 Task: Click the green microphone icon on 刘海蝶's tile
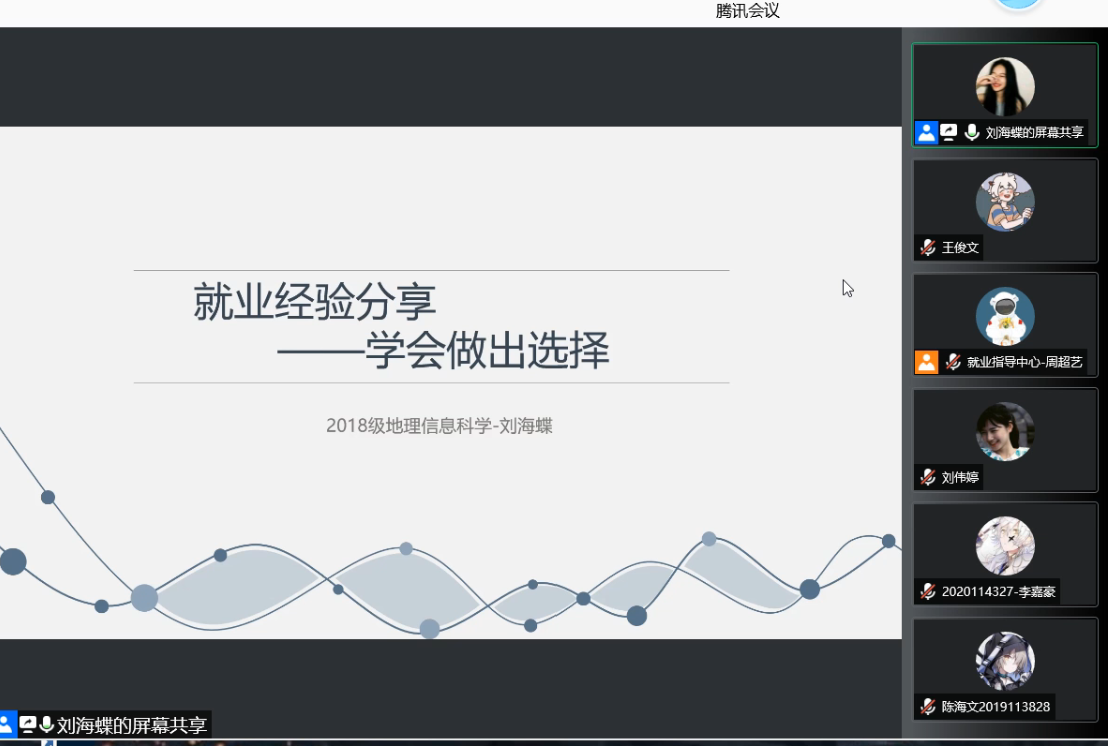coord(971,132)
